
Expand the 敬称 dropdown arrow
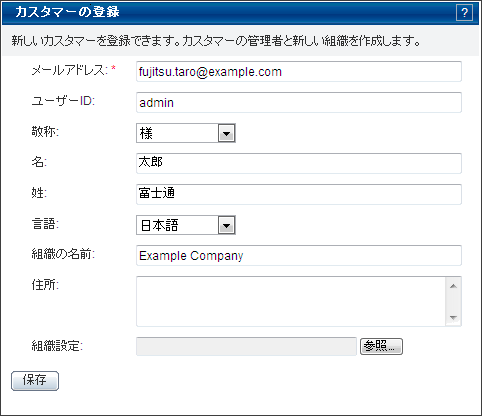[x=227, y=133]
